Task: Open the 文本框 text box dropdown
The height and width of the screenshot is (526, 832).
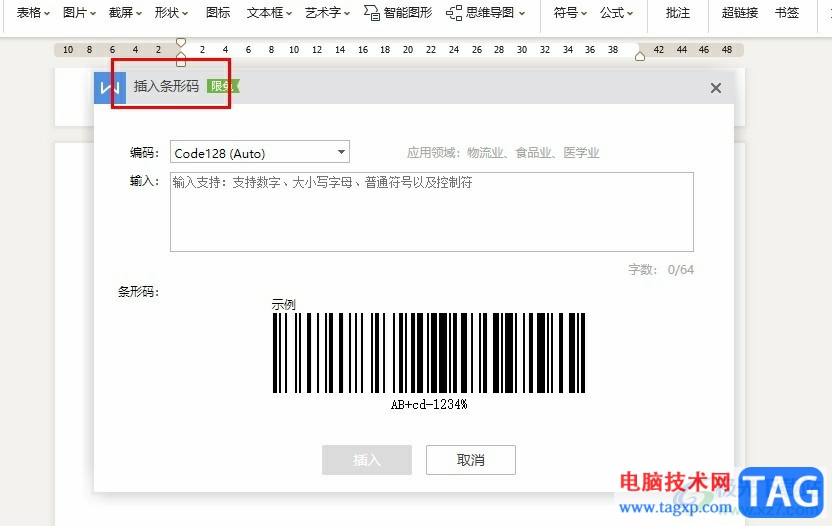Action: (x=269, y=13)
